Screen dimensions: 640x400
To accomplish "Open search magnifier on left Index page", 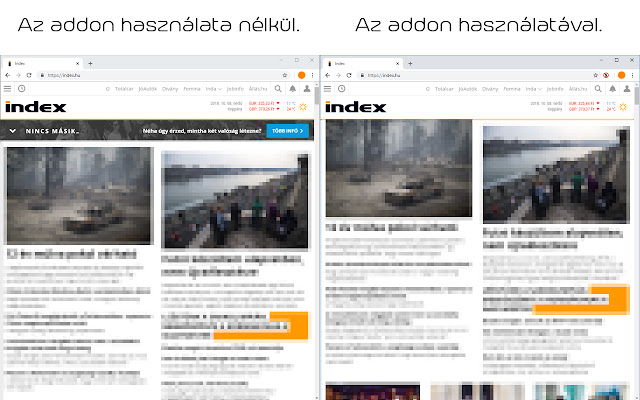I will (278, 89).
